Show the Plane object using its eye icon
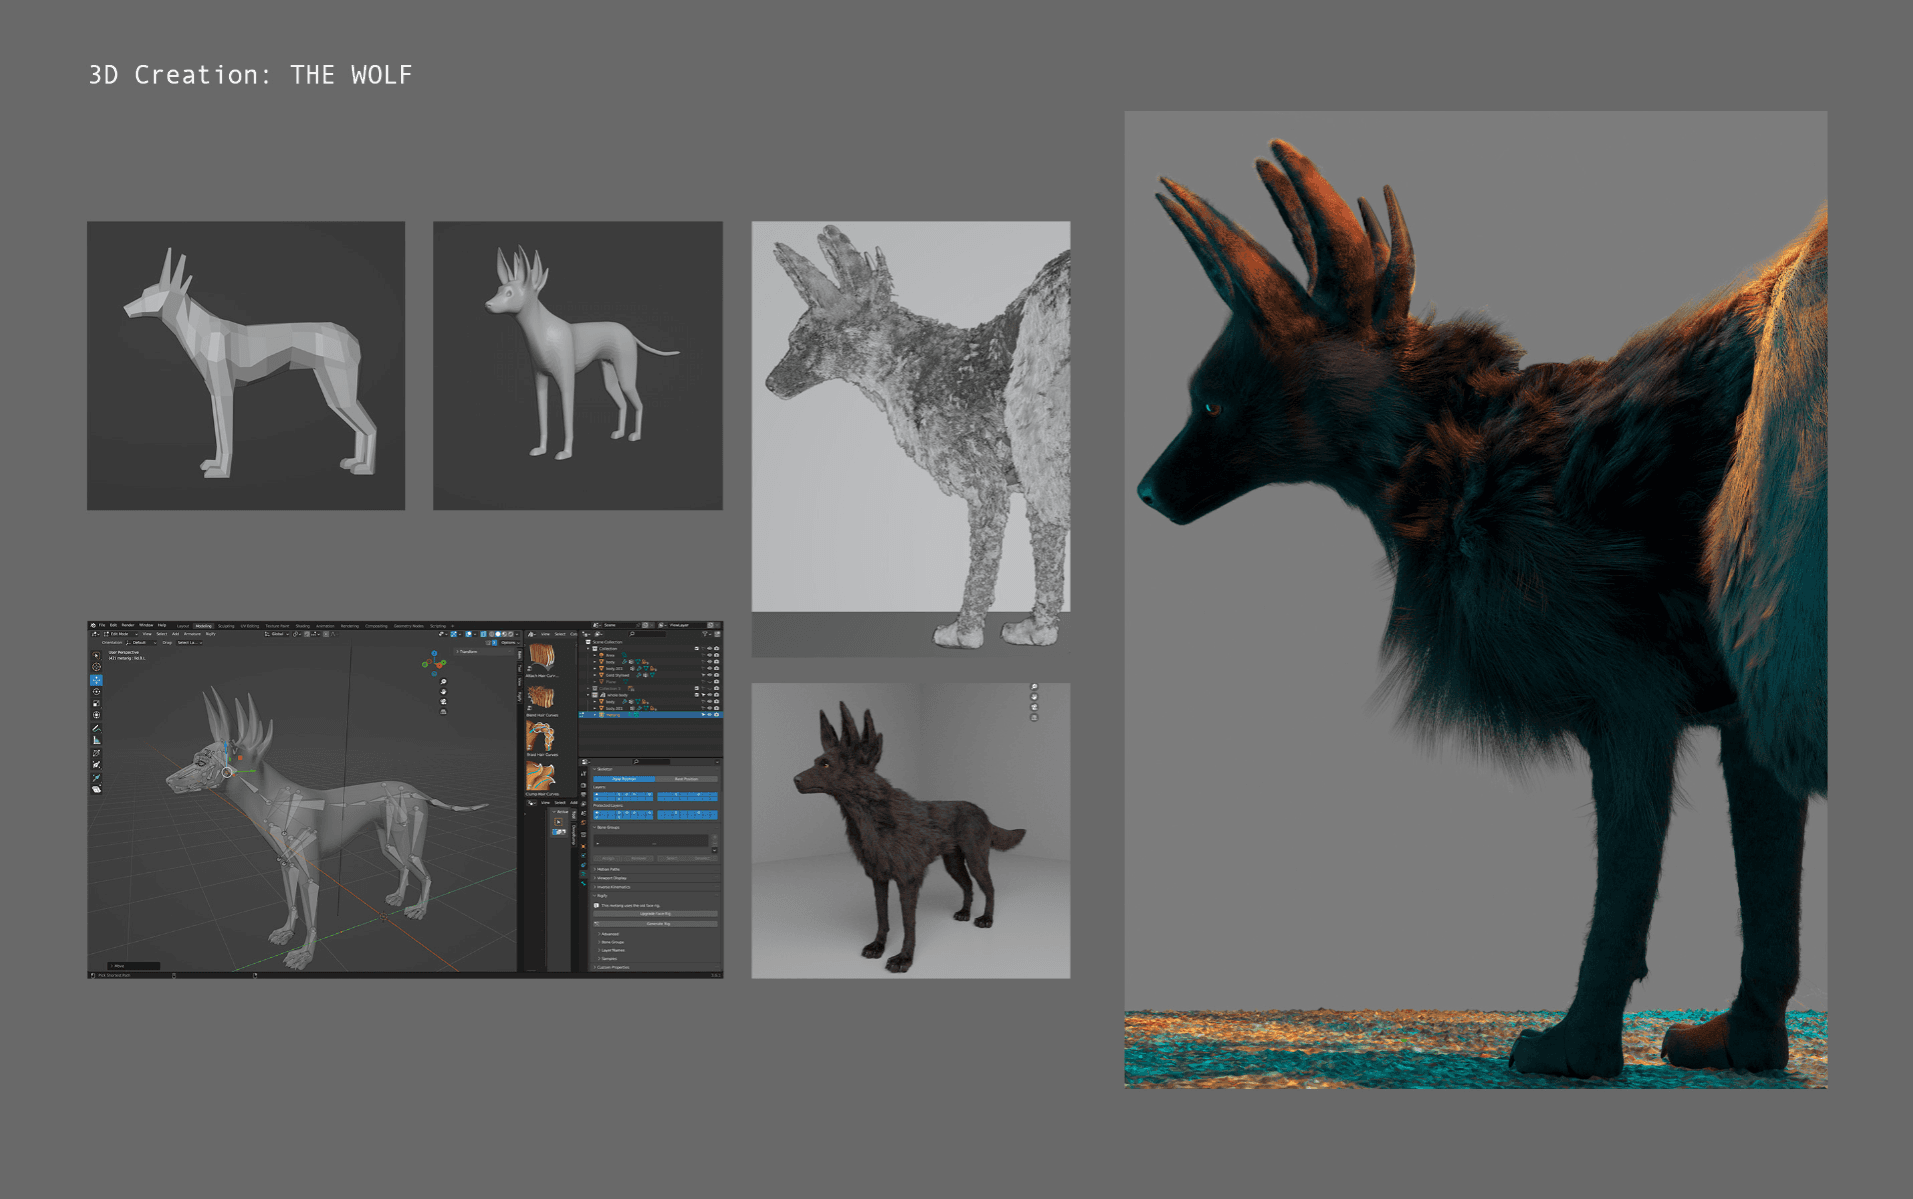The height and width of the screenshot is (1199, 1913). (x=709, y=682)
